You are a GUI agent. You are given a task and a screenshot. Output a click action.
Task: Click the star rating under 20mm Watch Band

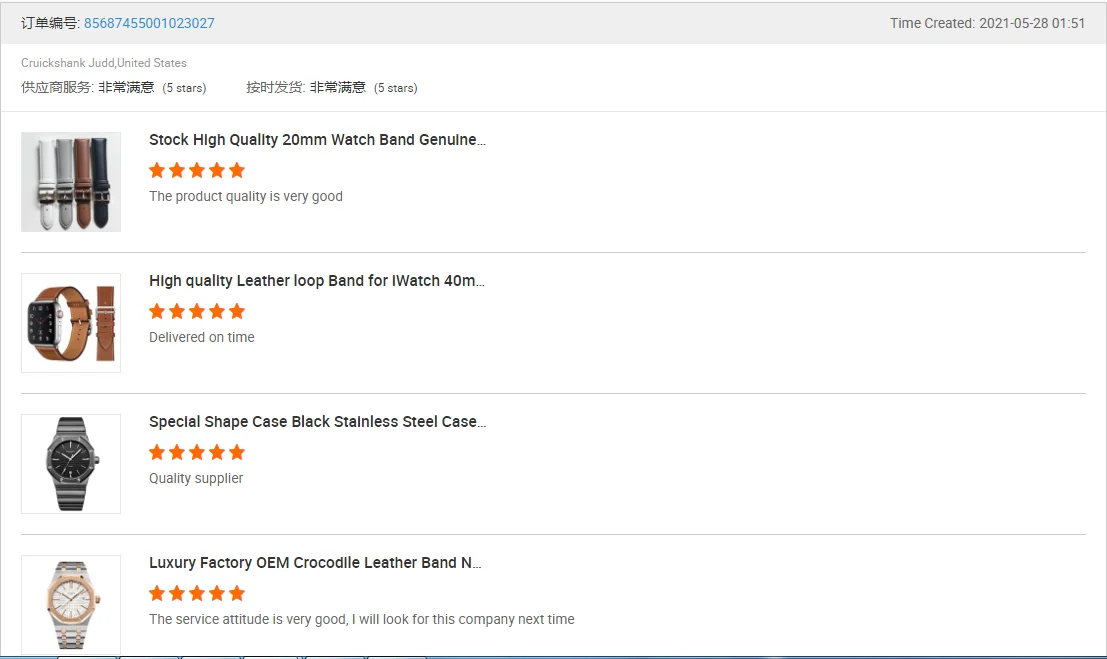197,170
